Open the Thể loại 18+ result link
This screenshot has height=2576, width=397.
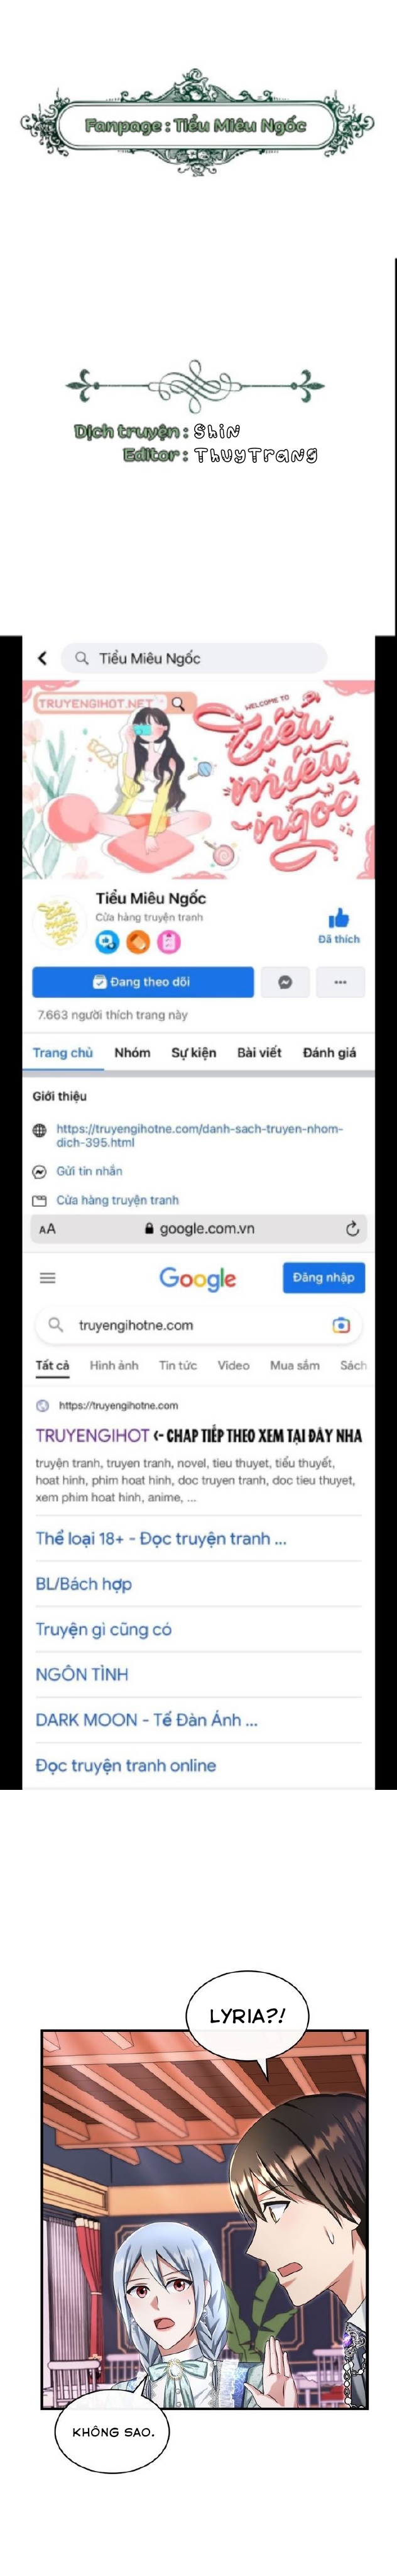pyautogui.click(x=161, y=1539)
